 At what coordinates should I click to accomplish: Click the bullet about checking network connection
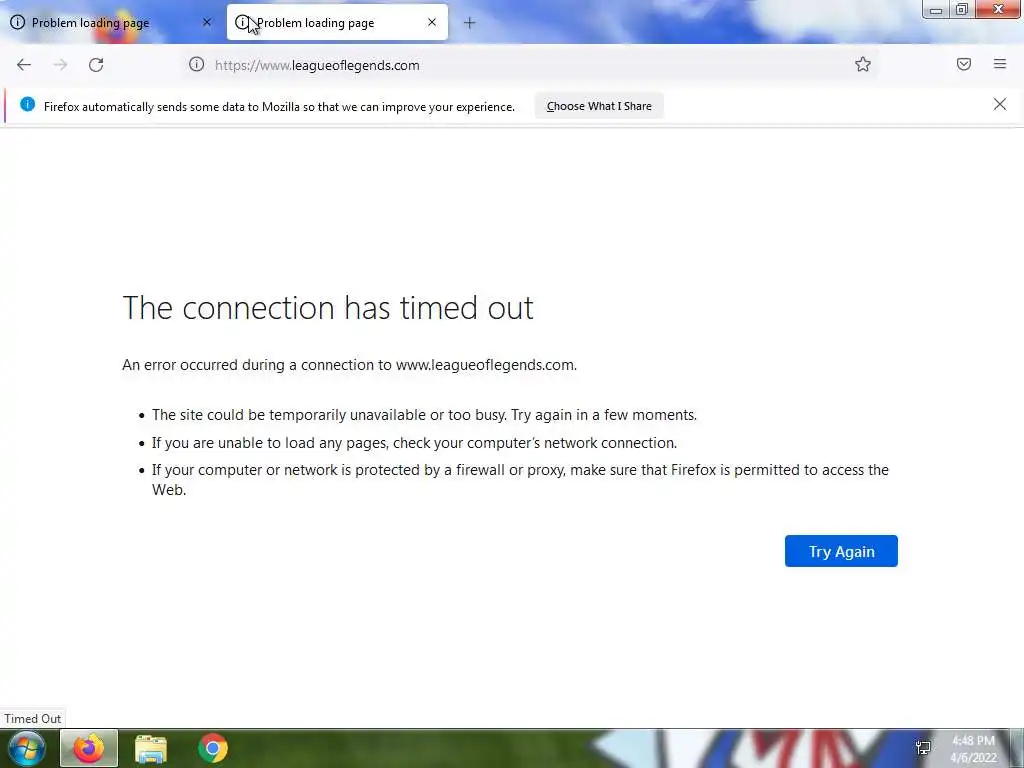pyautogui.click(x=414, y=443)
